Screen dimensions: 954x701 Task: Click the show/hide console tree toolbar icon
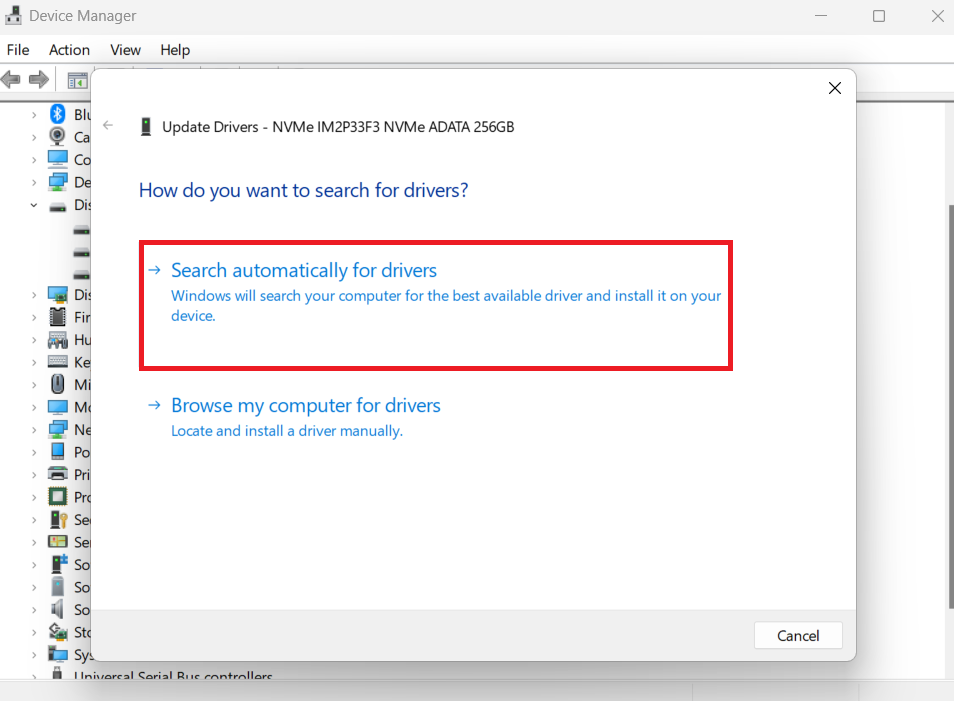[x=77, y=80]
